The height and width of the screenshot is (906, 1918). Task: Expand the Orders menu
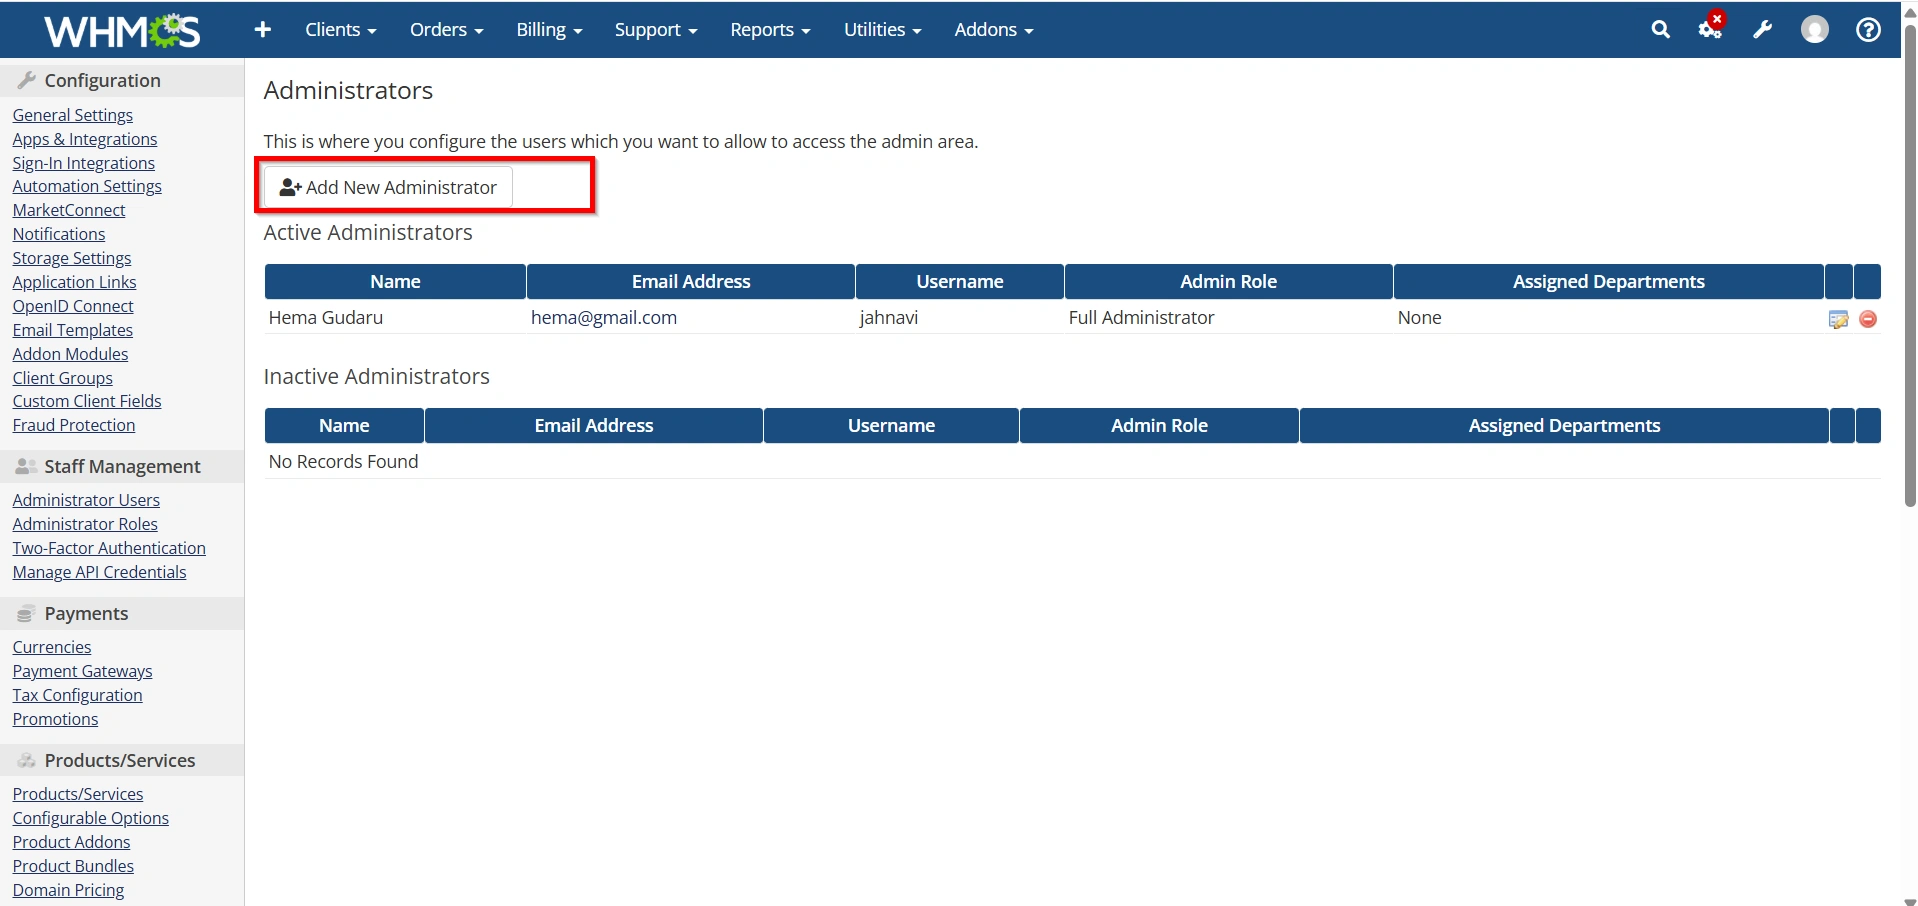[446, 30]
